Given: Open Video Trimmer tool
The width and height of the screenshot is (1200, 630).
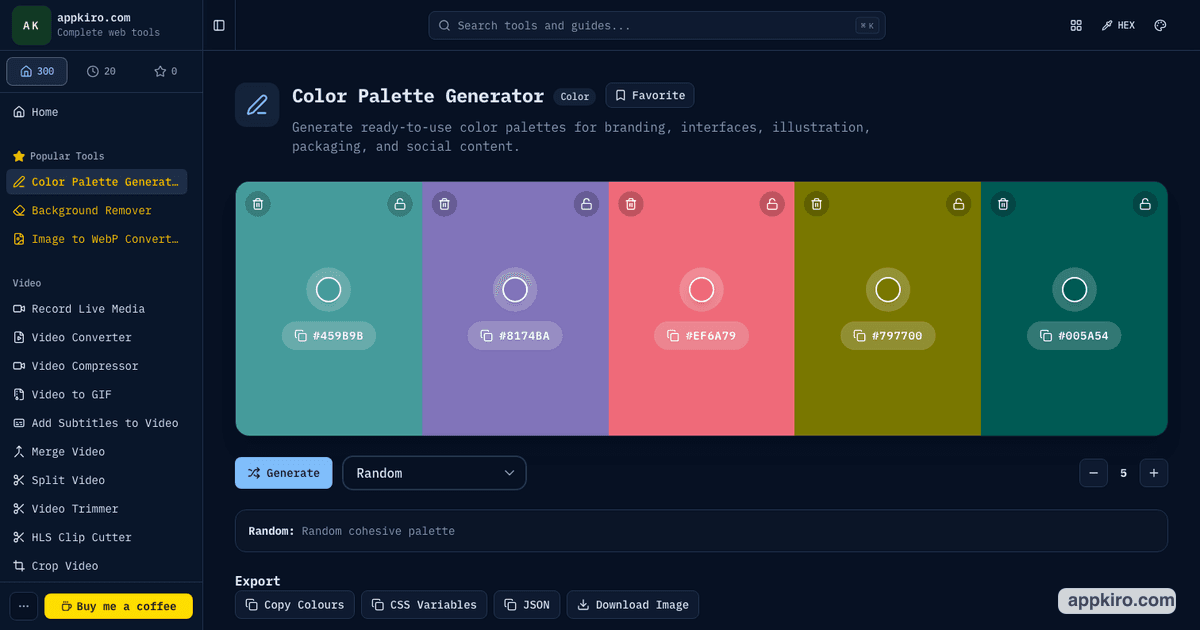Looking at the screenshot, I should click(x=96, y=509).
